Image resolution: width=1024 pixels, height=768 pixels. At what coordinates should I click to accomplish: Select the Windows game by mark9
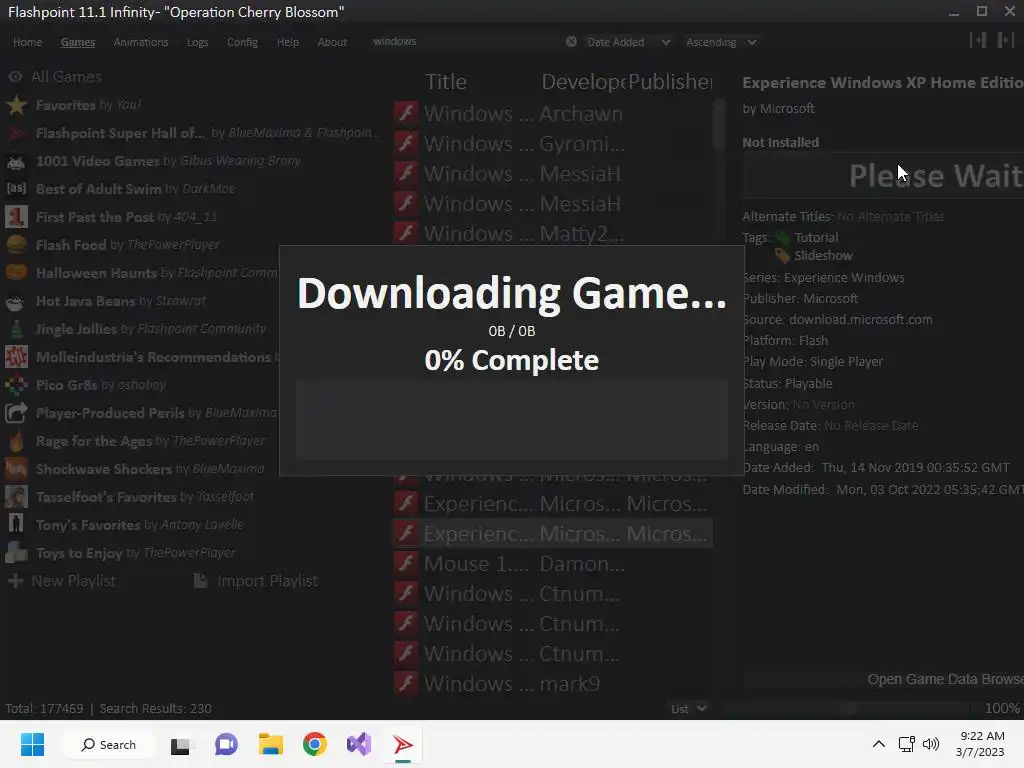[x=552, y=684]
